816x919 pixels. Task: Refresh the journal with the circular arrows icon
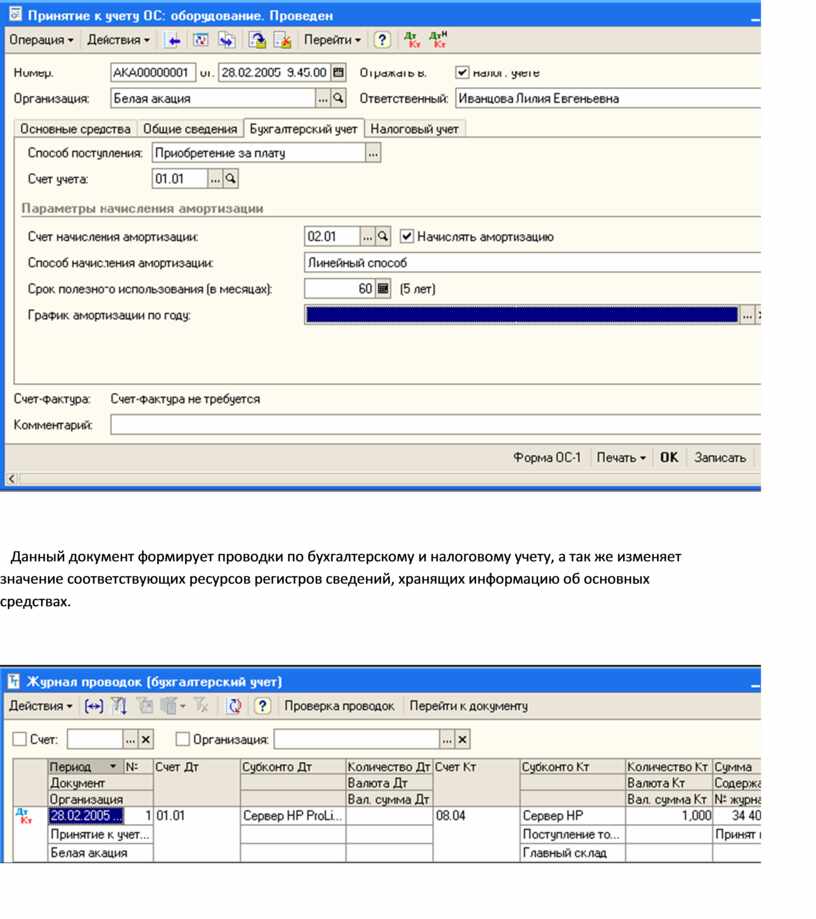[234, 706]
